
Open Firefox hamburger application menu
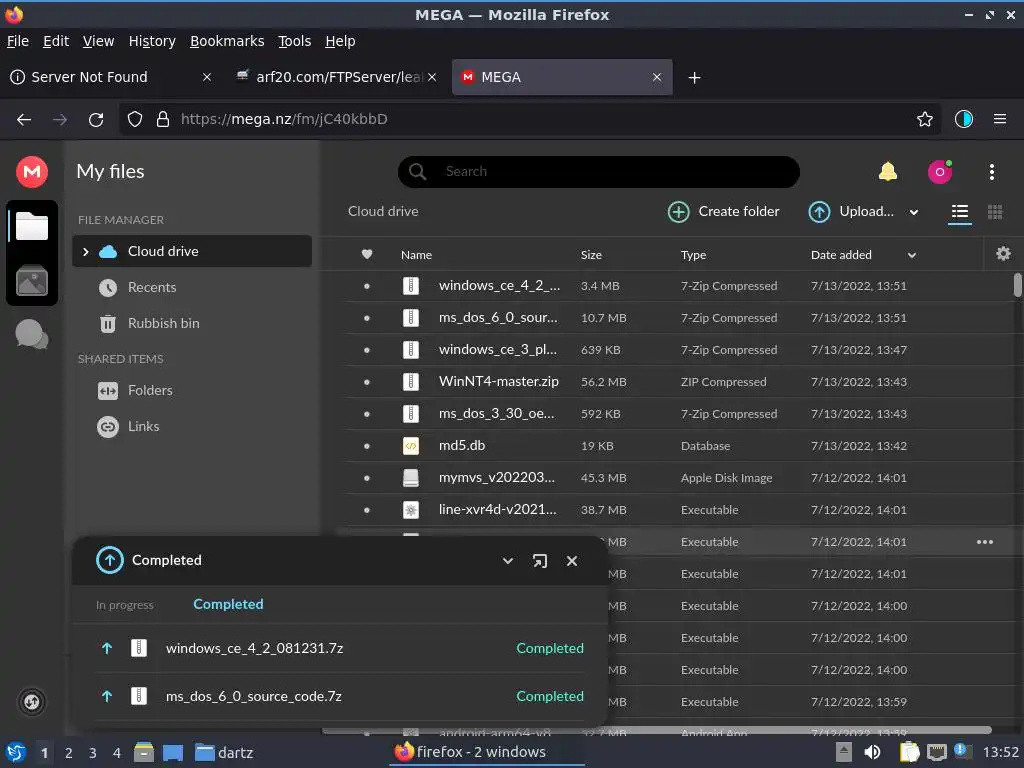click(999, 120)
